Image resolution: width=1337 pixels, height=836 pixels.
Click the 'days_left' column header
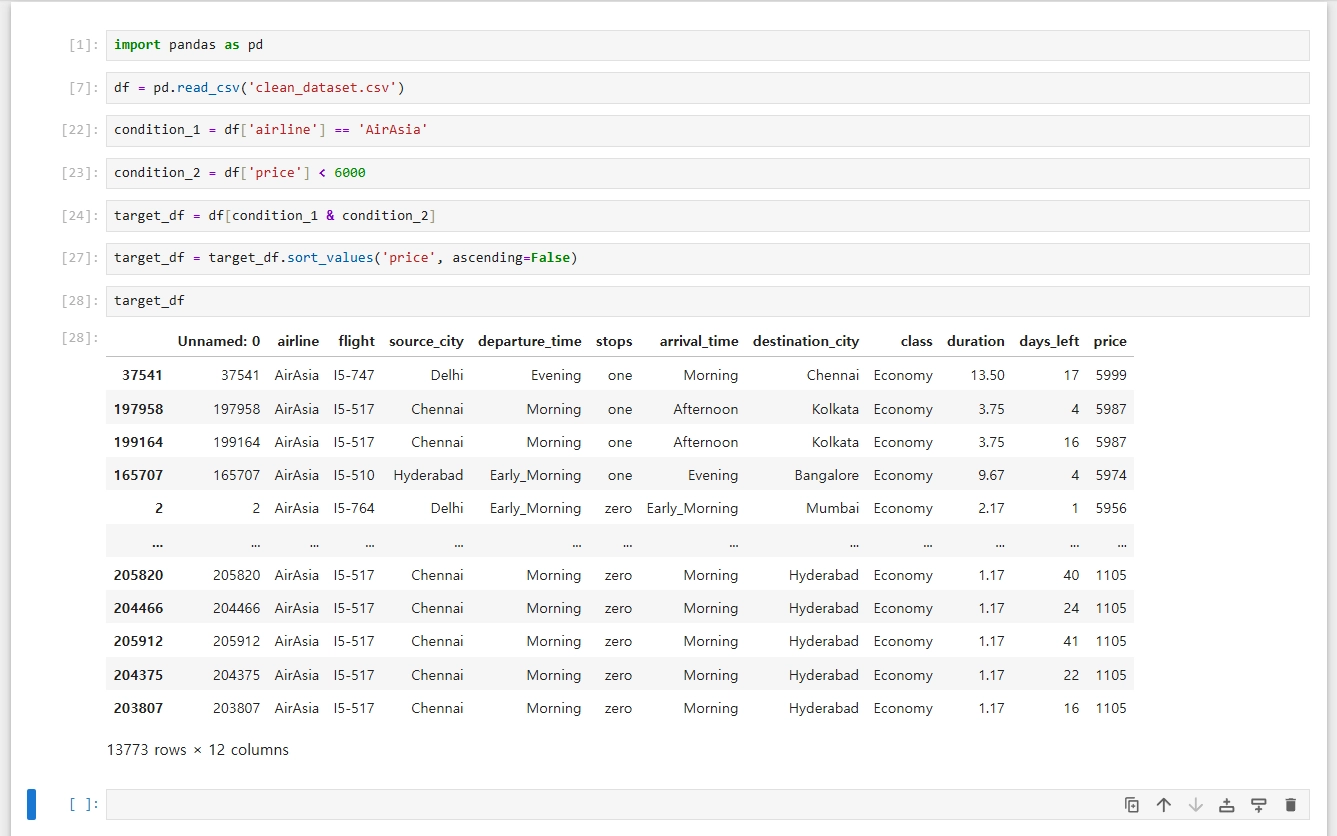pos(1049,341)
